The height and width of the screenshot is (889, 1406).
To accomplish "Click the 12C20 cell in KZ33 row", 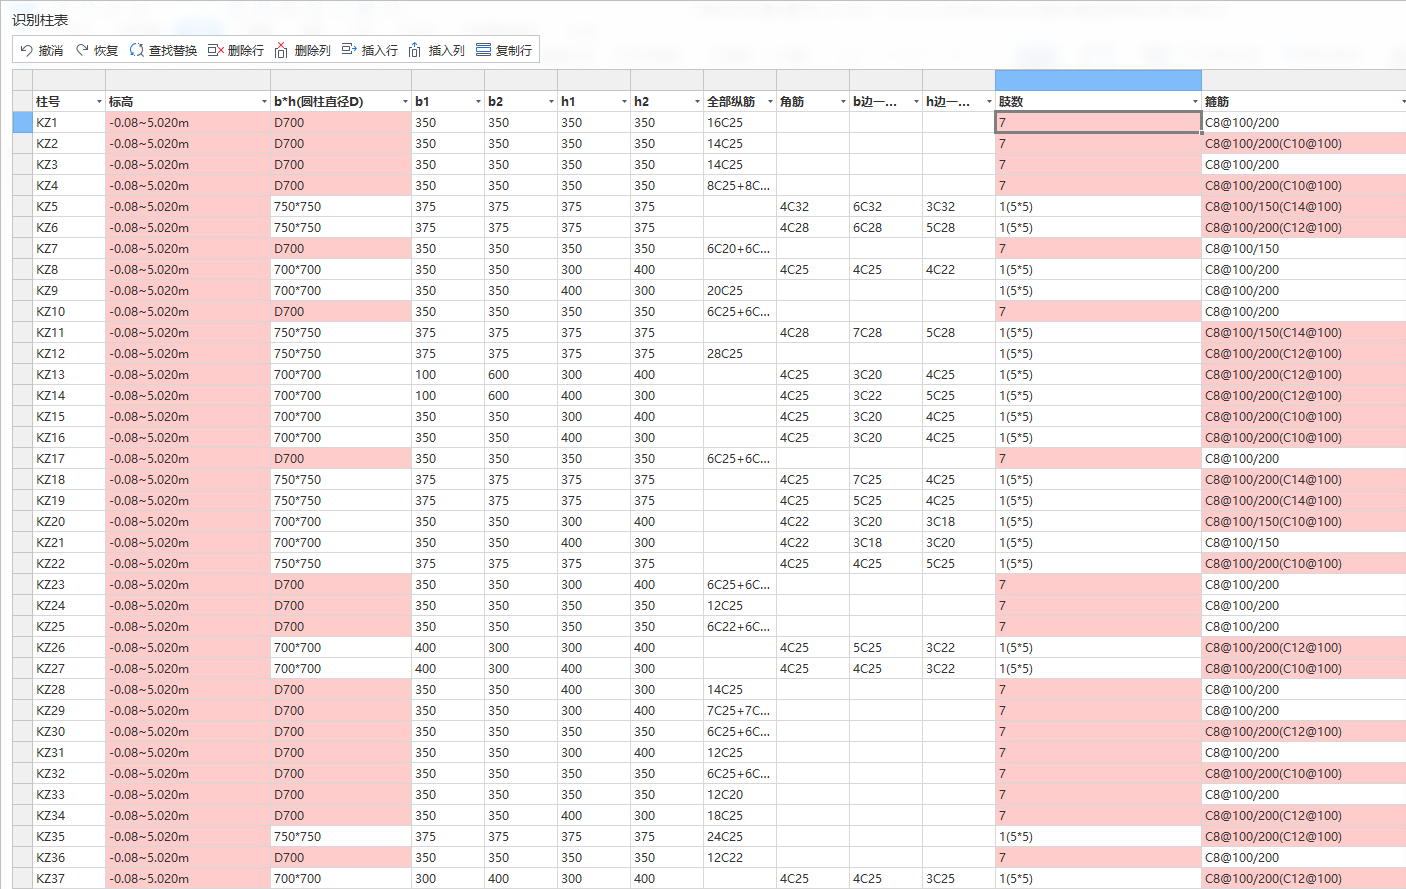I will coord(740,795).
